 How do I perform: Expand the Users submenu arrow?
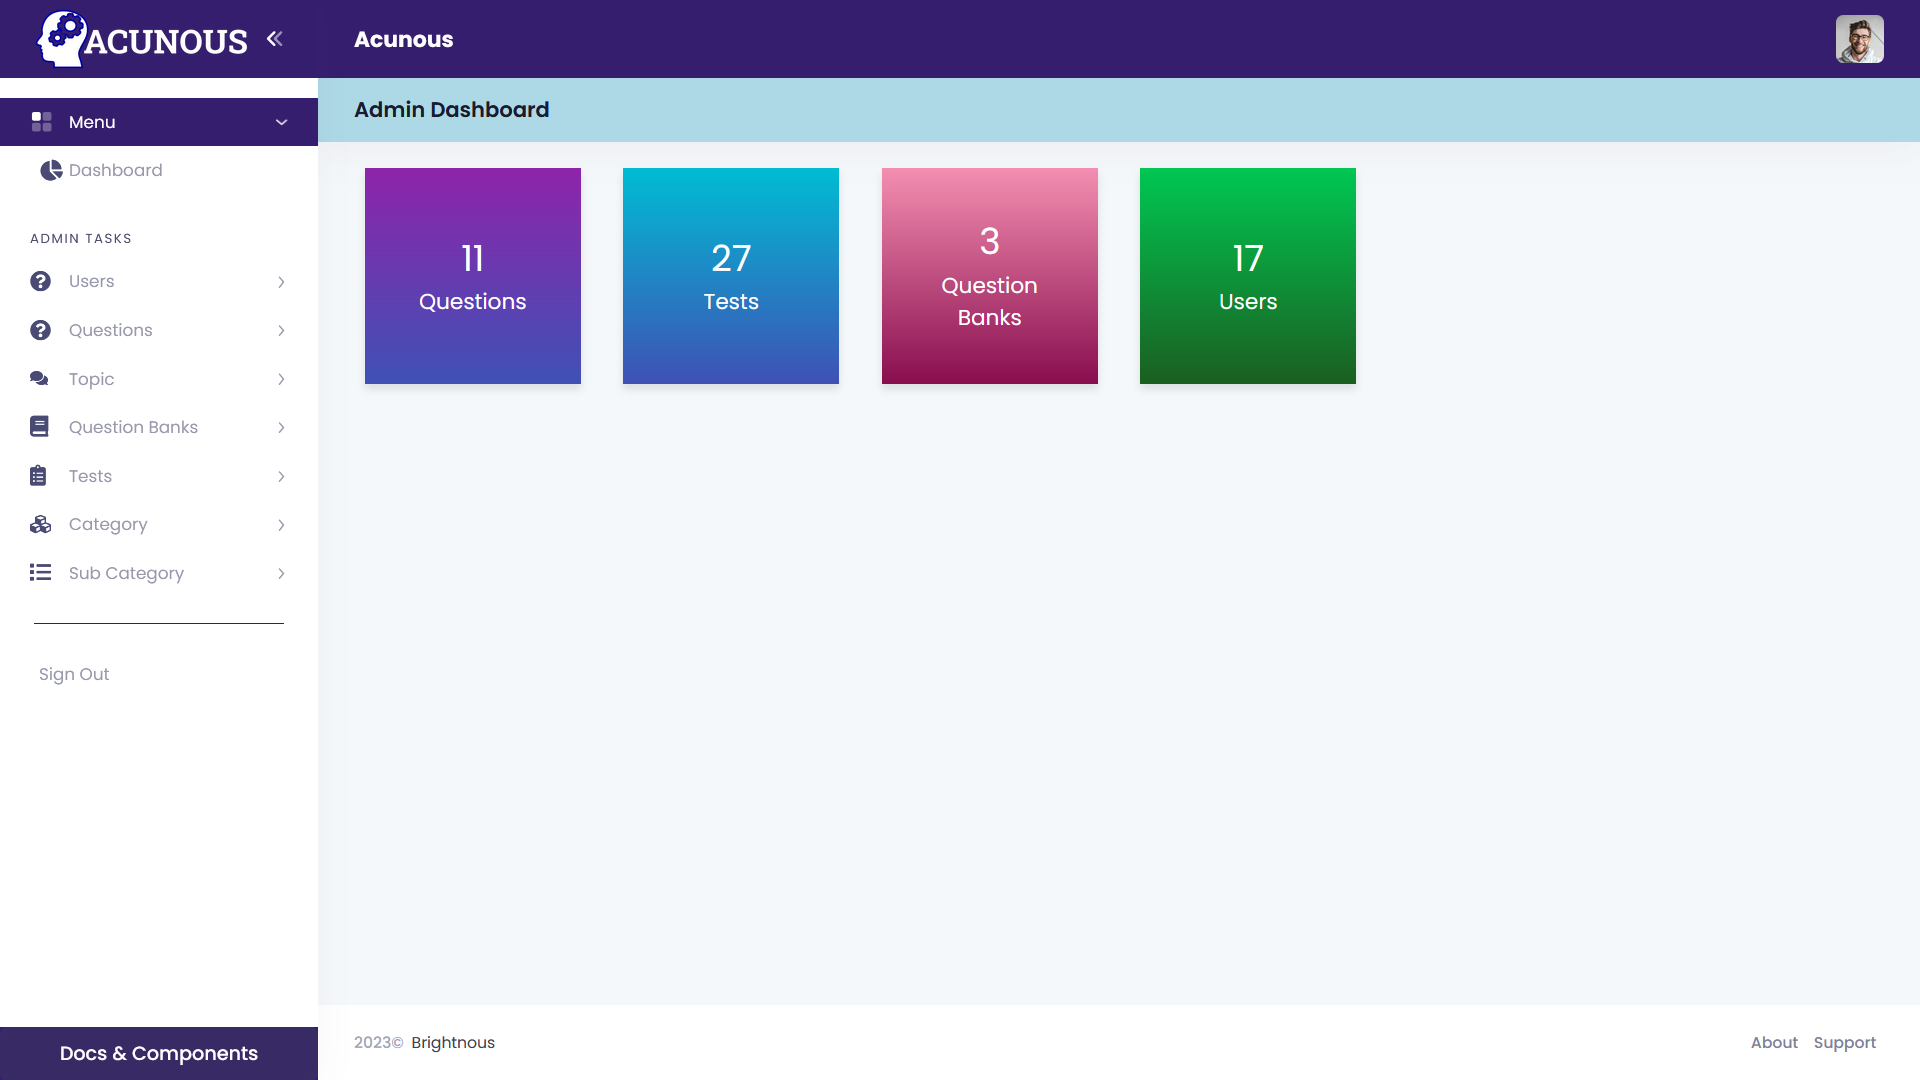click(281, 282)
